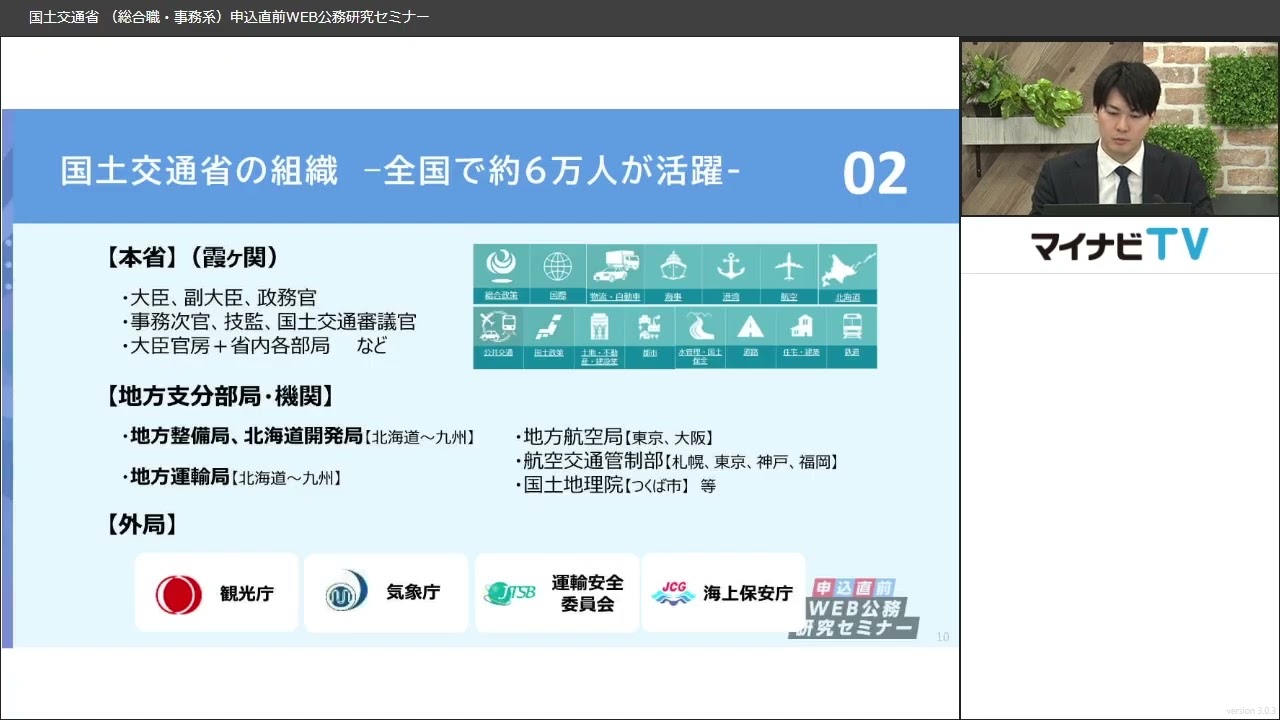Click the 【外局】 heading
Screen dimensions: 1280x720
click(142, 525)
